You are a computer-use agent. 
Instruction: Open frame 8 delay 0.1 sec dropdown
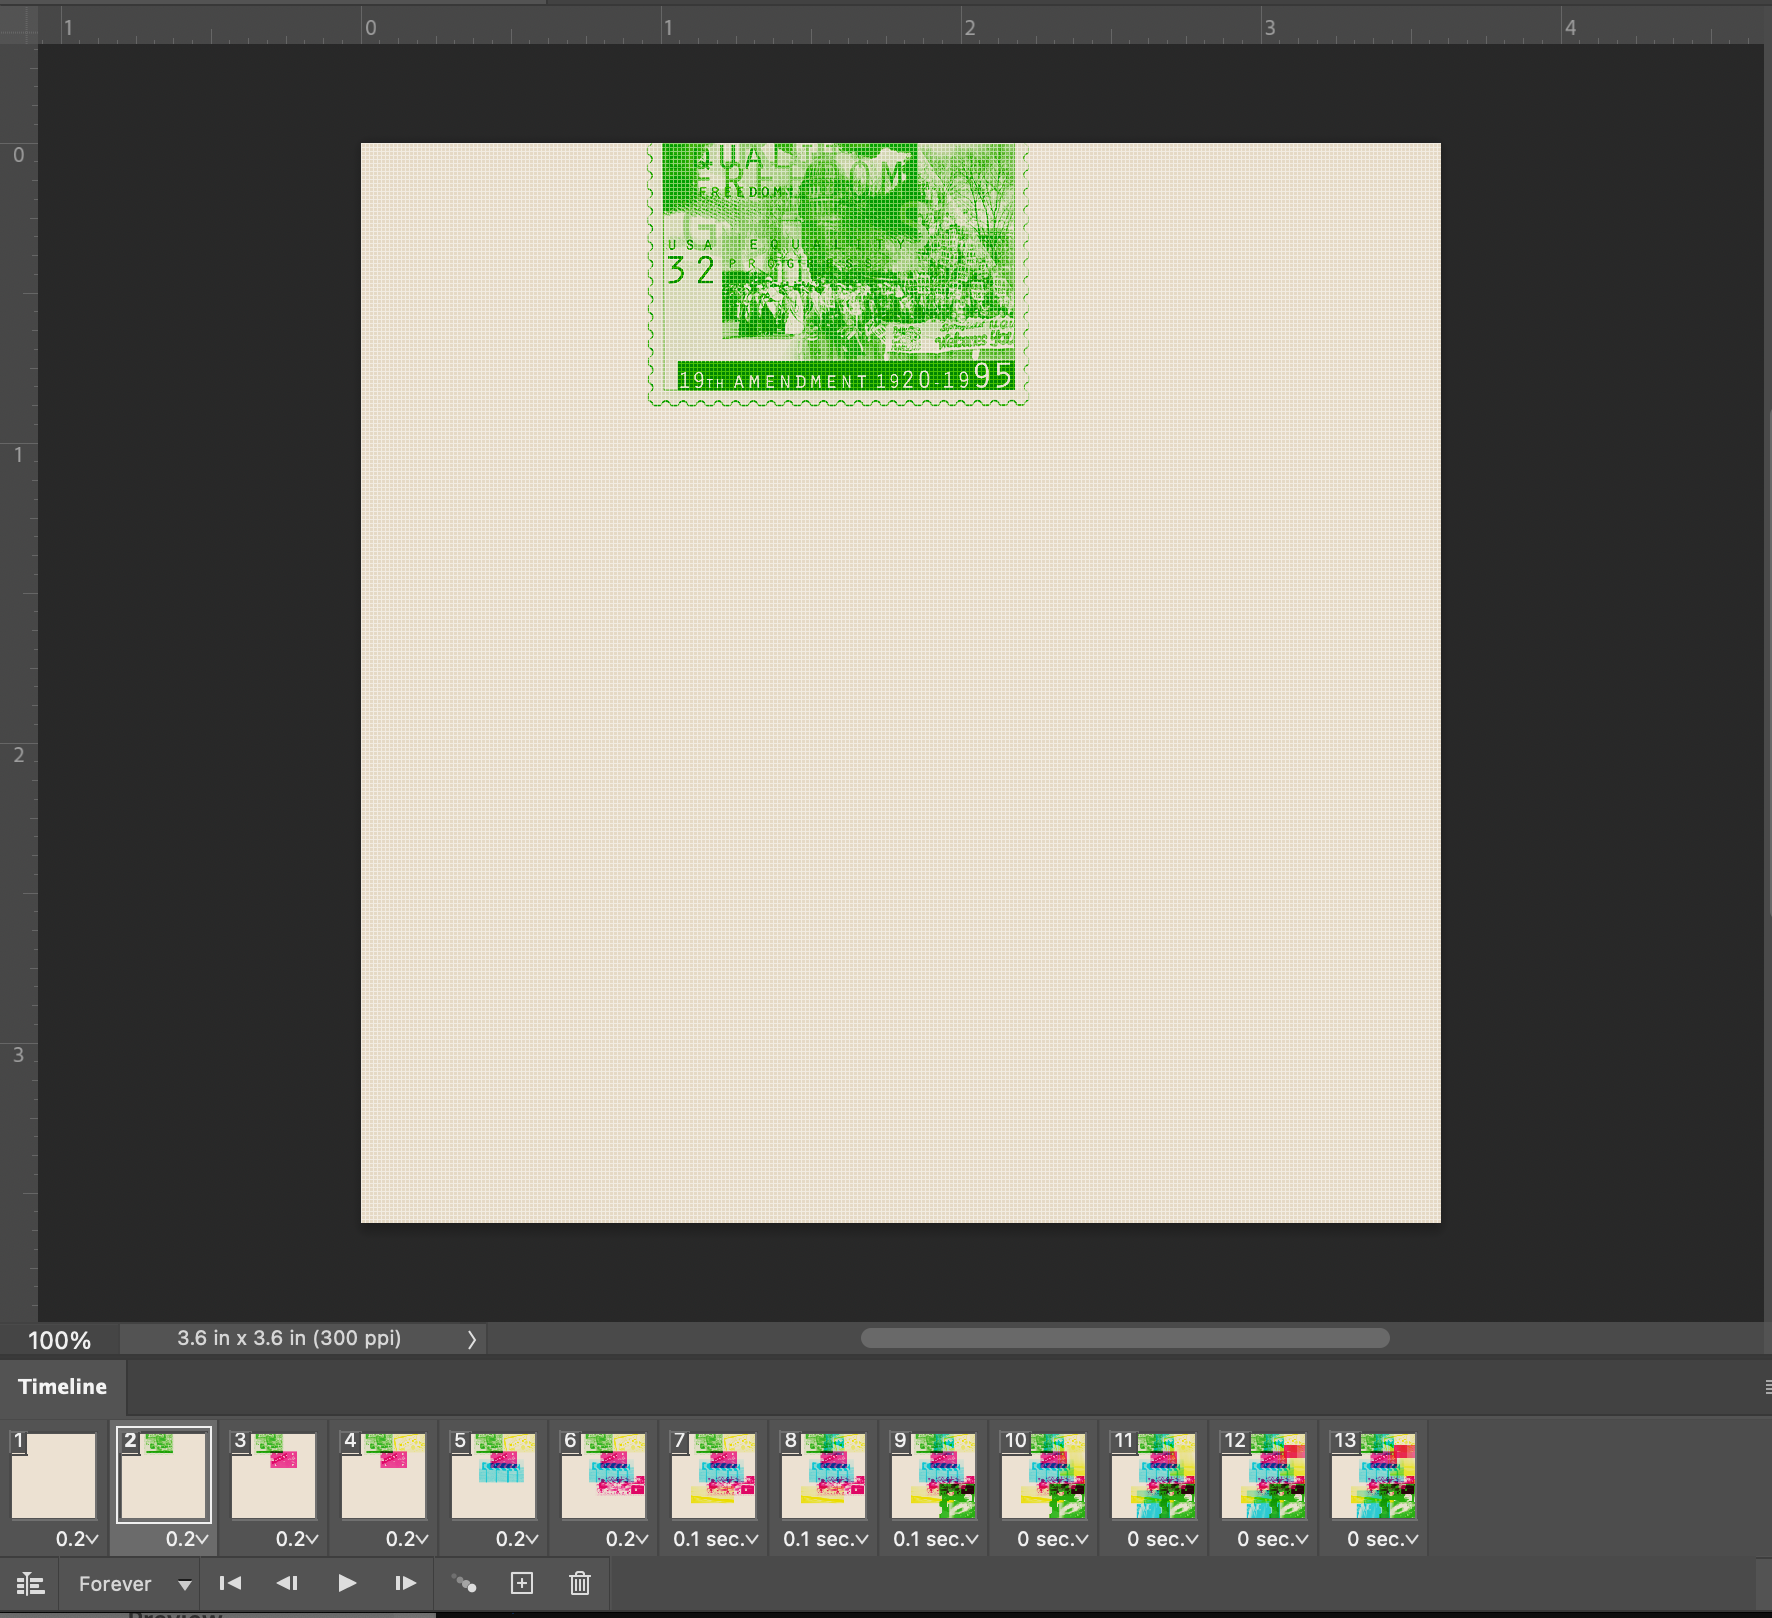(x=826, y=1539)
